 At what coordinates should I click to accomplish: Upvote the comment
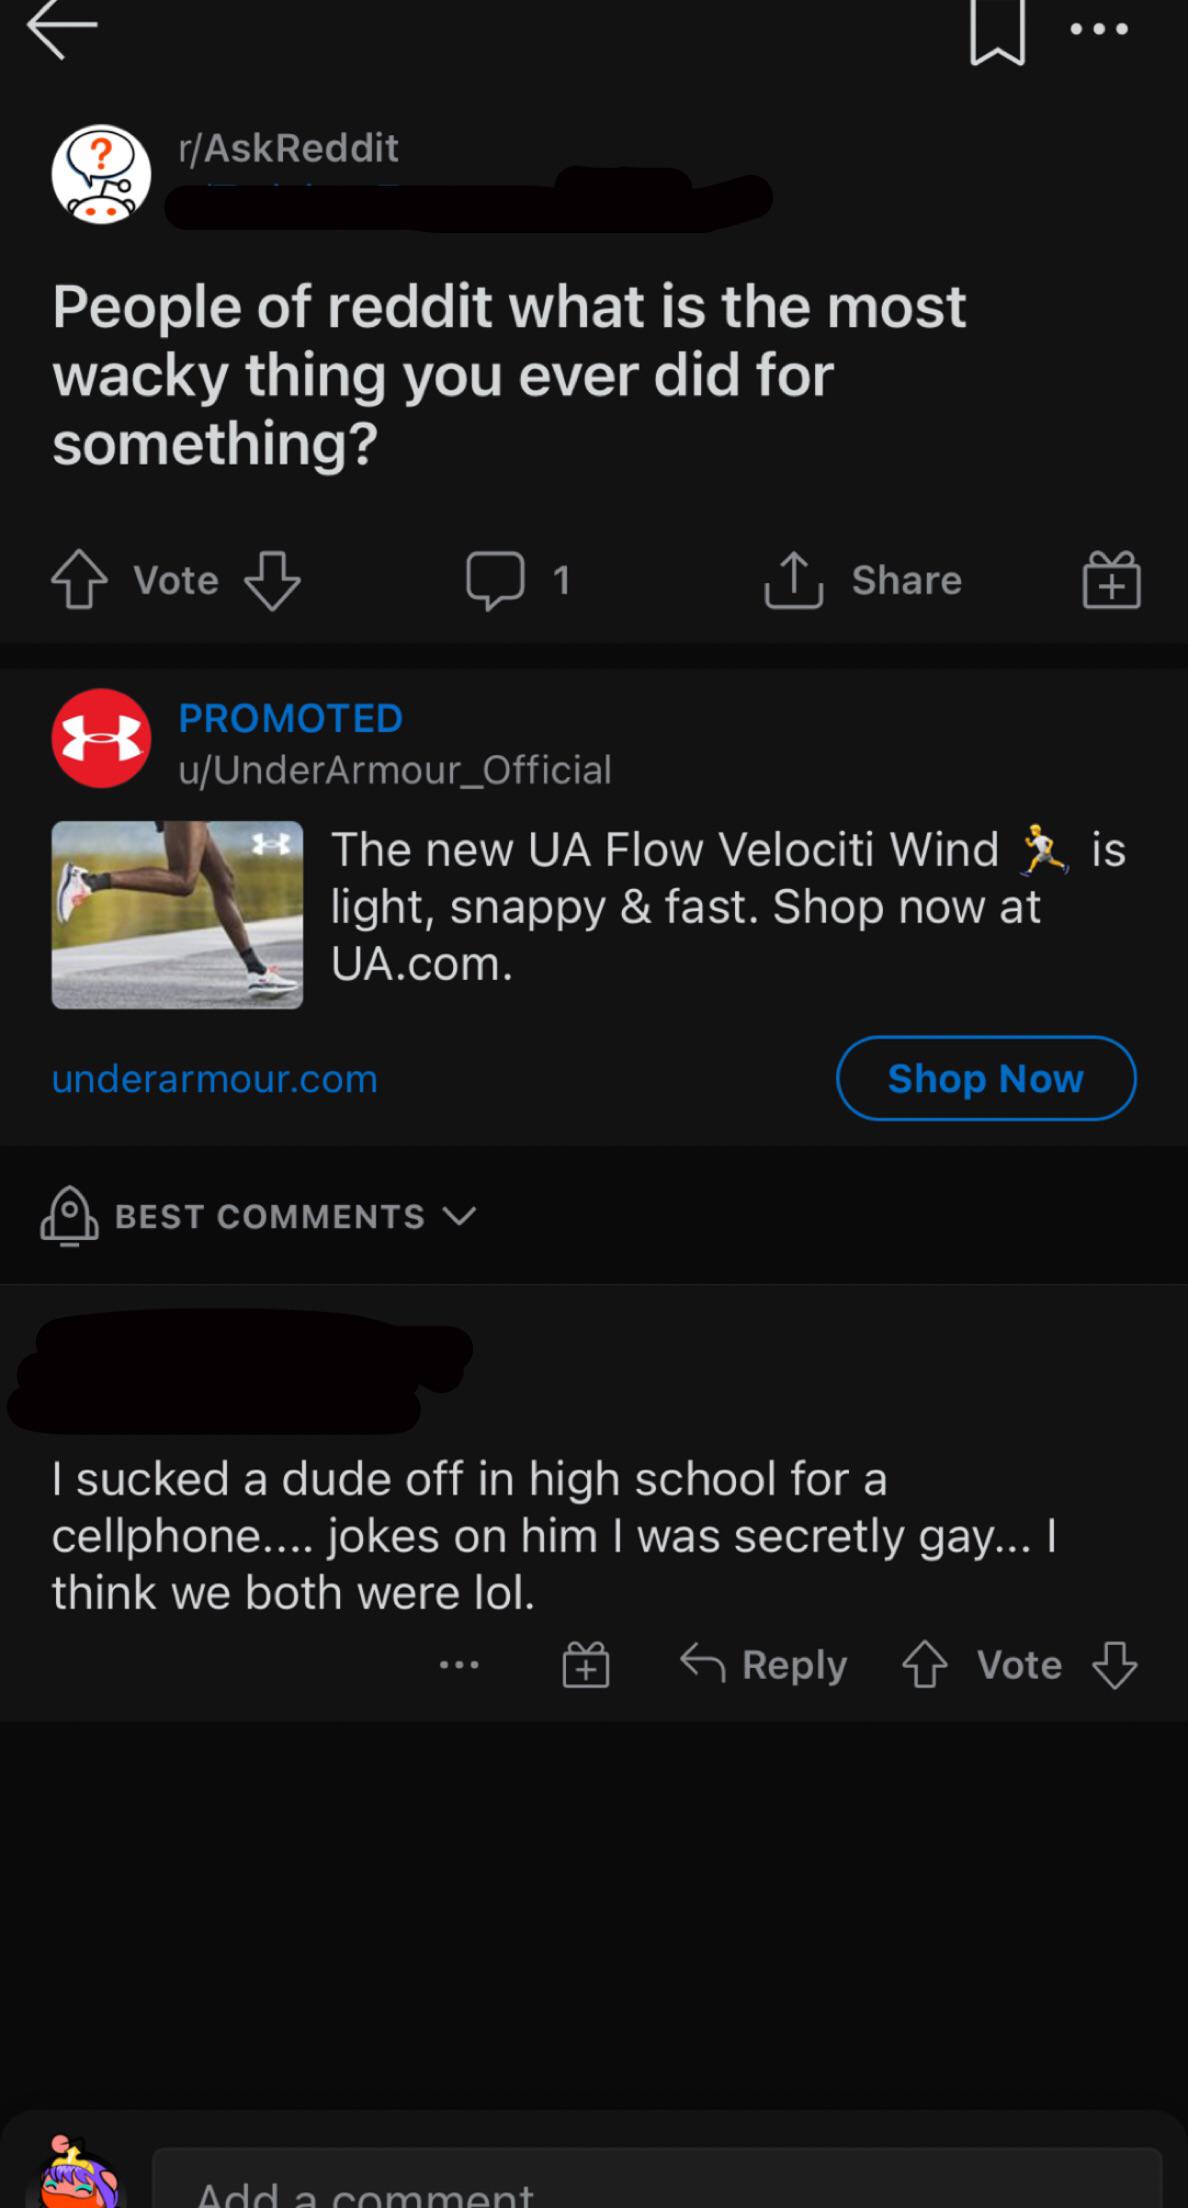click(924, 1666)
